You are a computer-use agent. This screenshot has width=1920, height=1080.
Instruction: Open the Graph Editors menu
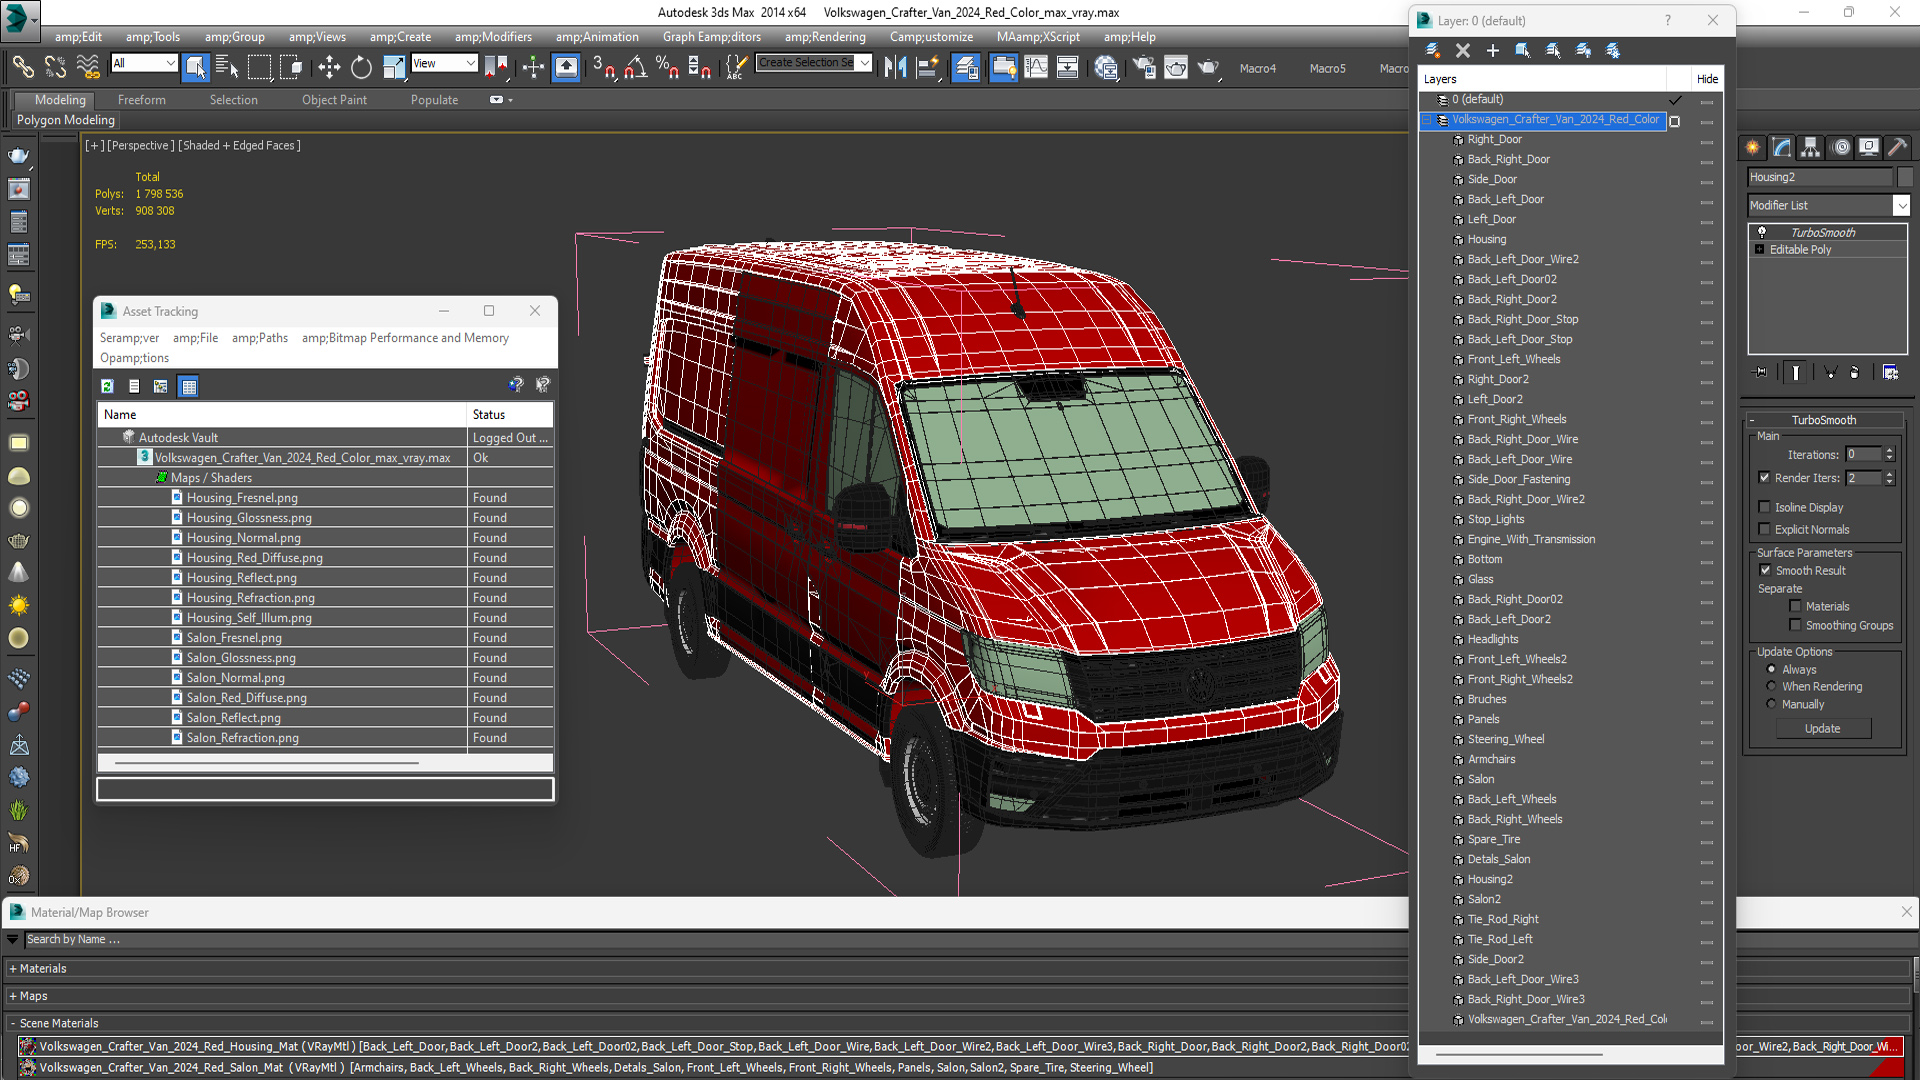point(711,37)
